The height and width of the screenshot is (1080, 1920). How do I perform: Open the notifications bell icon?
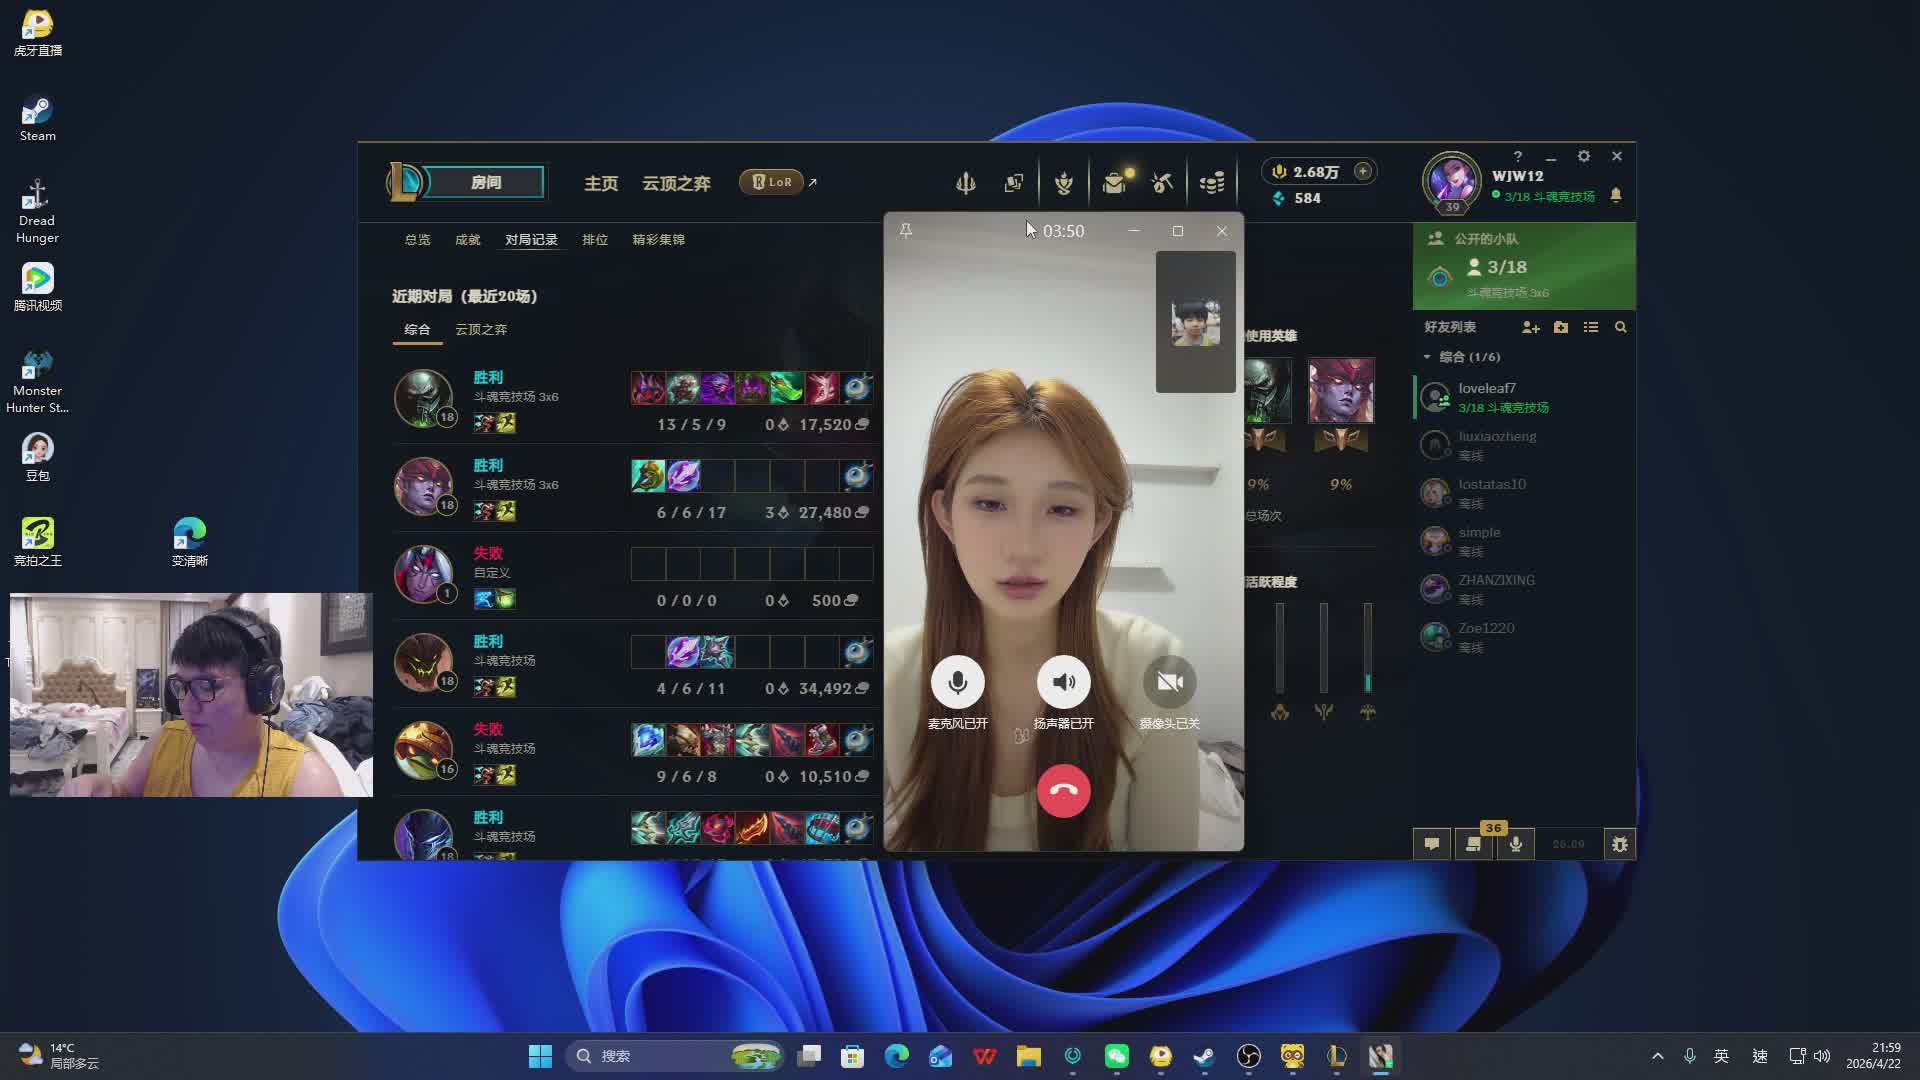[1616, 195]
